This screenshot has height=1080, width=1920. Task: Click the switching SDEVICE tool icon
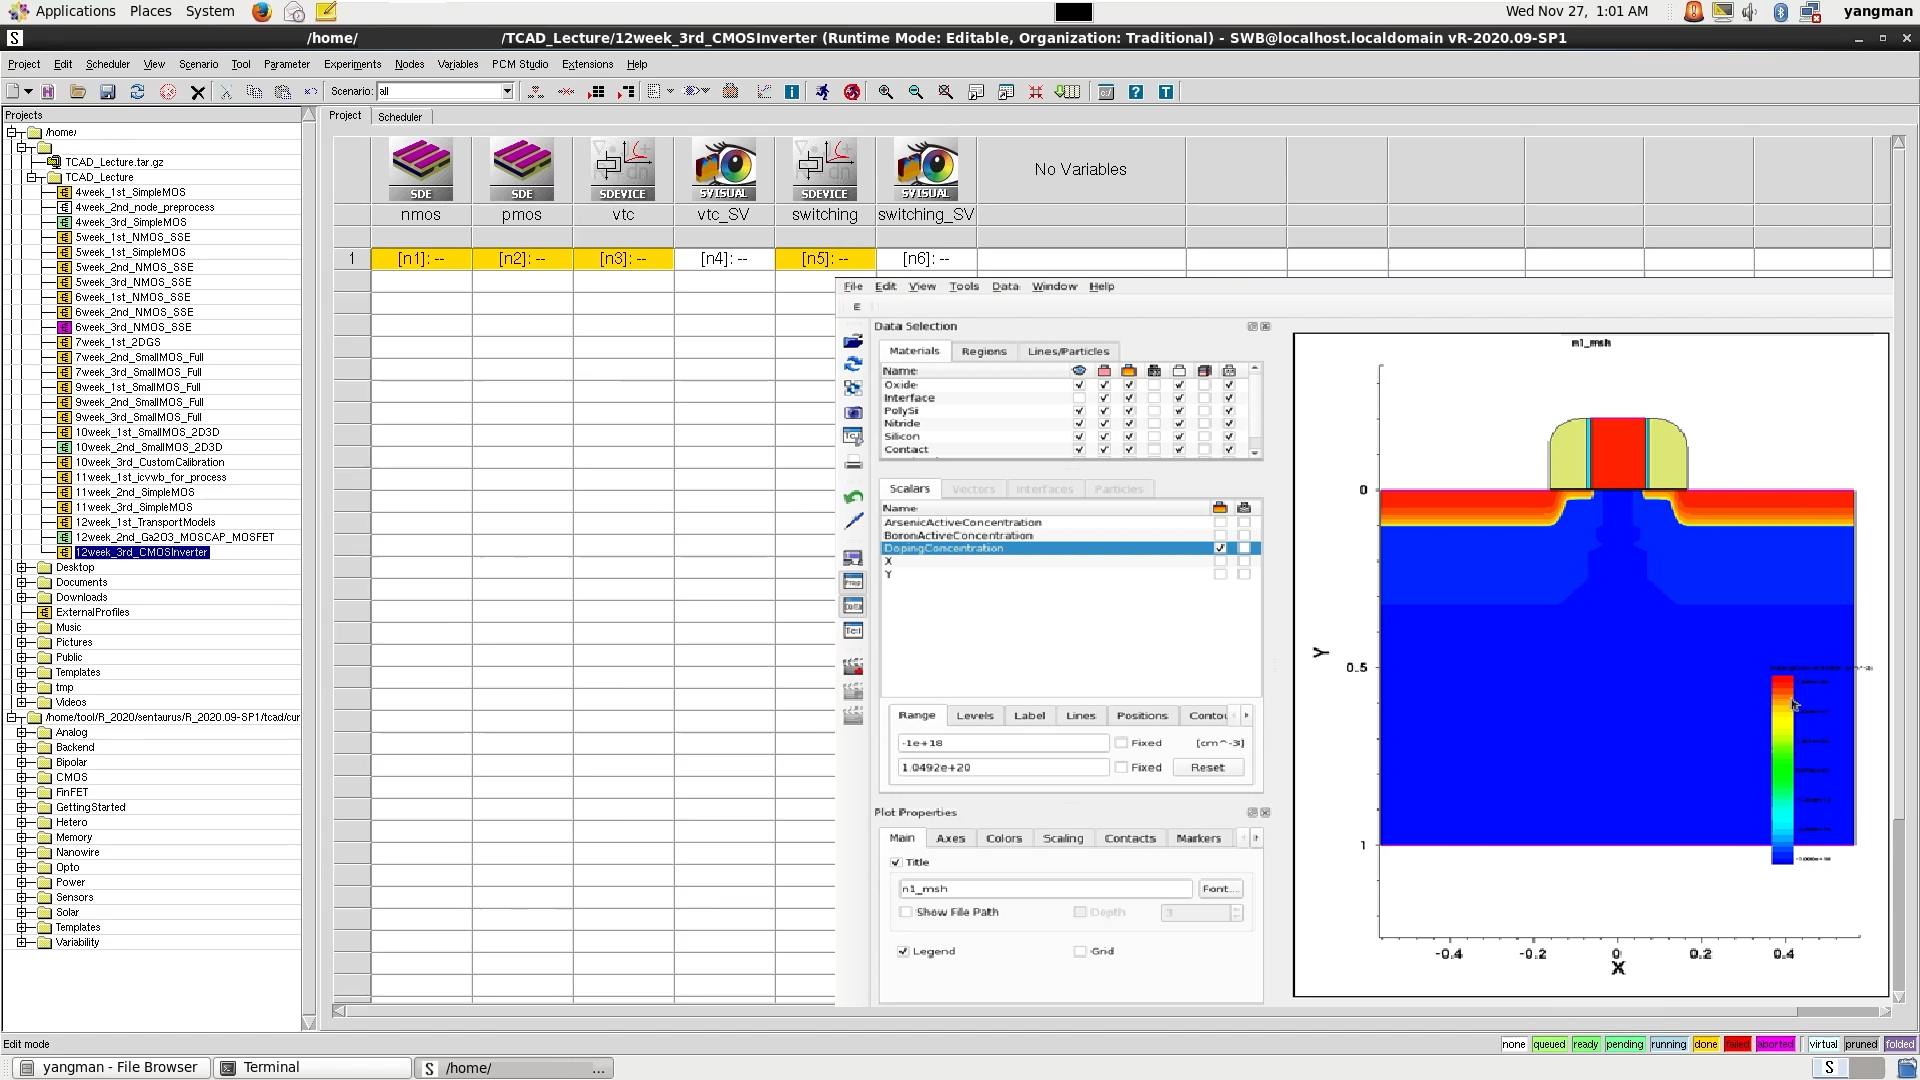pos(825,170)
